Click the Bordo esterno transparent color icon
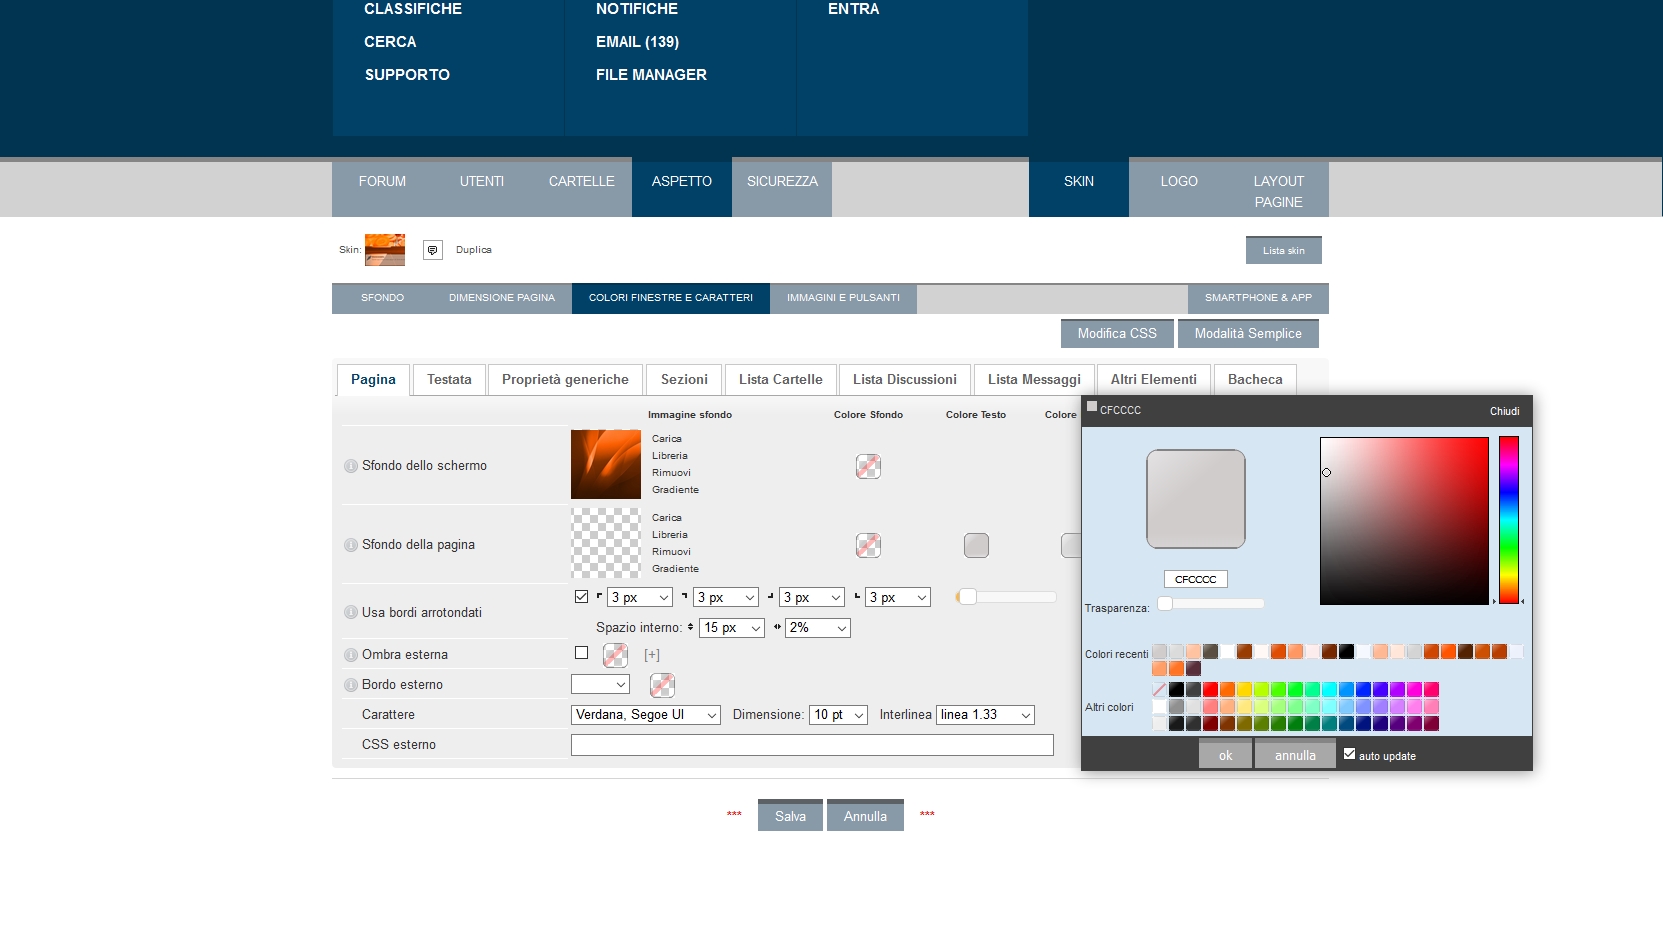The width and height of the screenshot is (1663, 940). tap(662, 685)
